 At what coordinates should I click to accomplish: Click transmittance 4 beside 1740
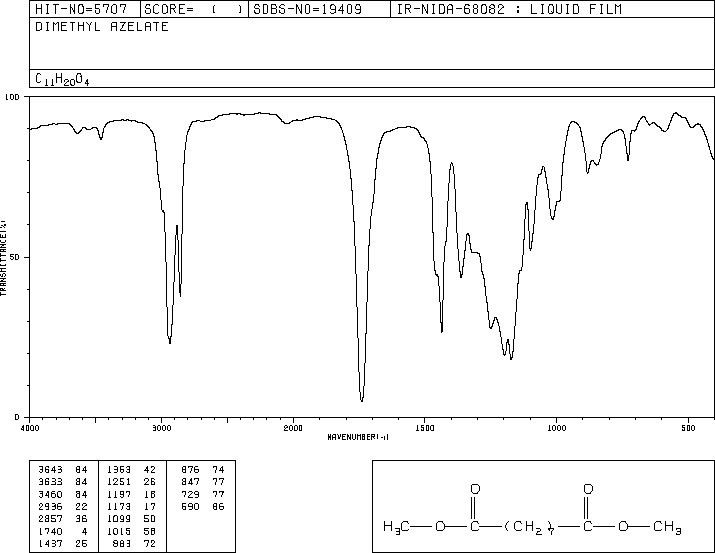tap(84, 531)
